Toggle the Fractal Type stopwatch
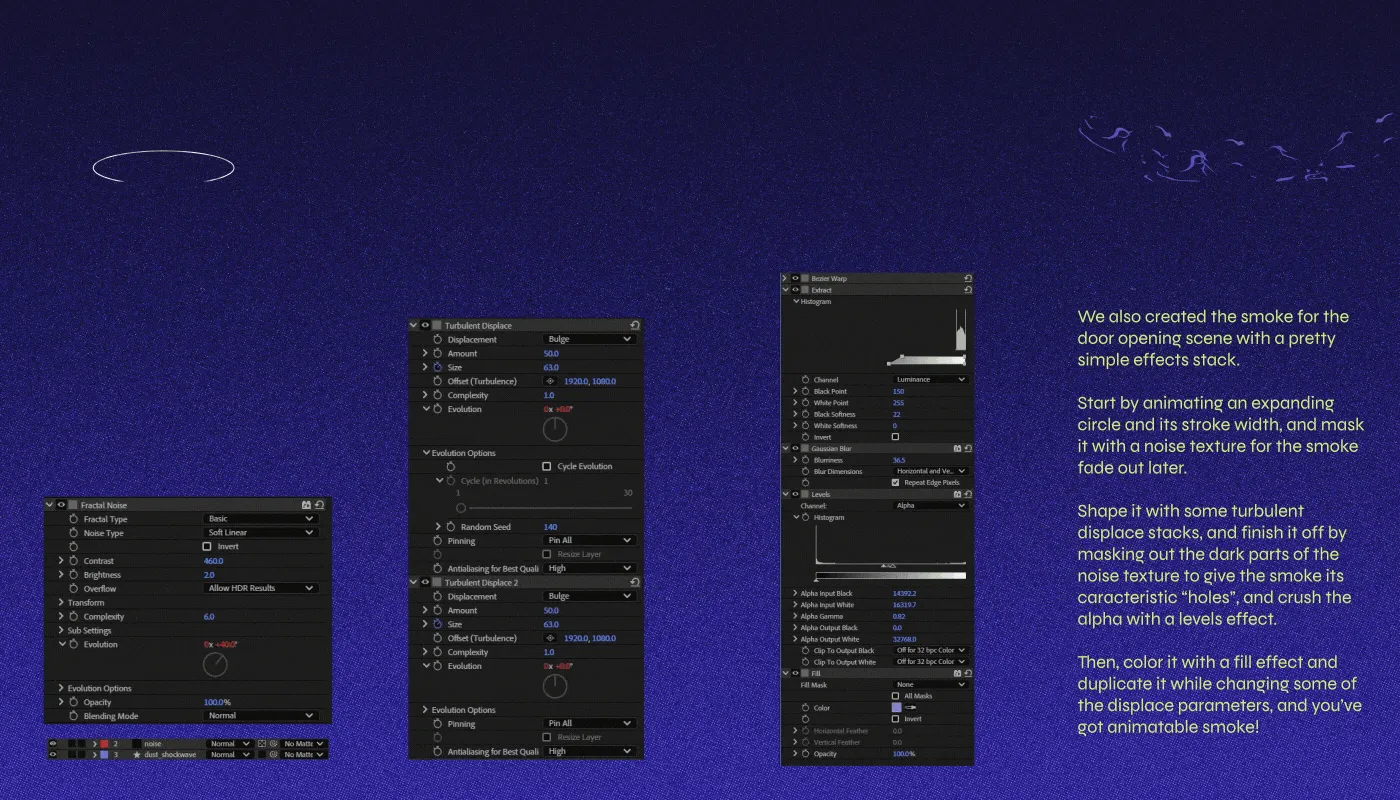Image resolution: width=1400 pixels, height=800 pixels. (74, 519)
